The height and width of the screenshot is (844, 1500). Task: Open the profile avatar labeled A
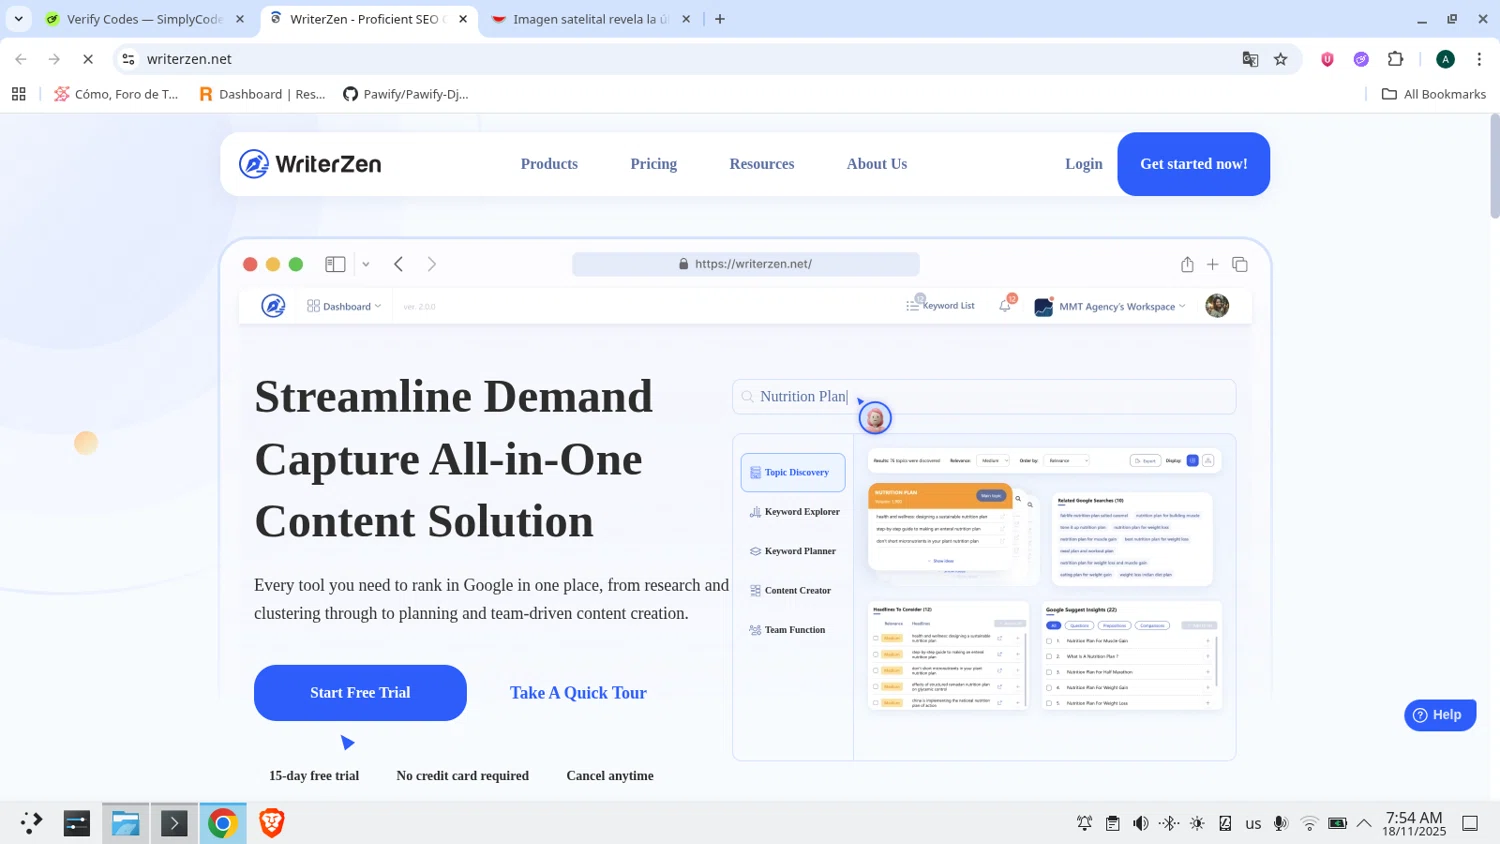pyautogui.click(x=1445, y=59)
